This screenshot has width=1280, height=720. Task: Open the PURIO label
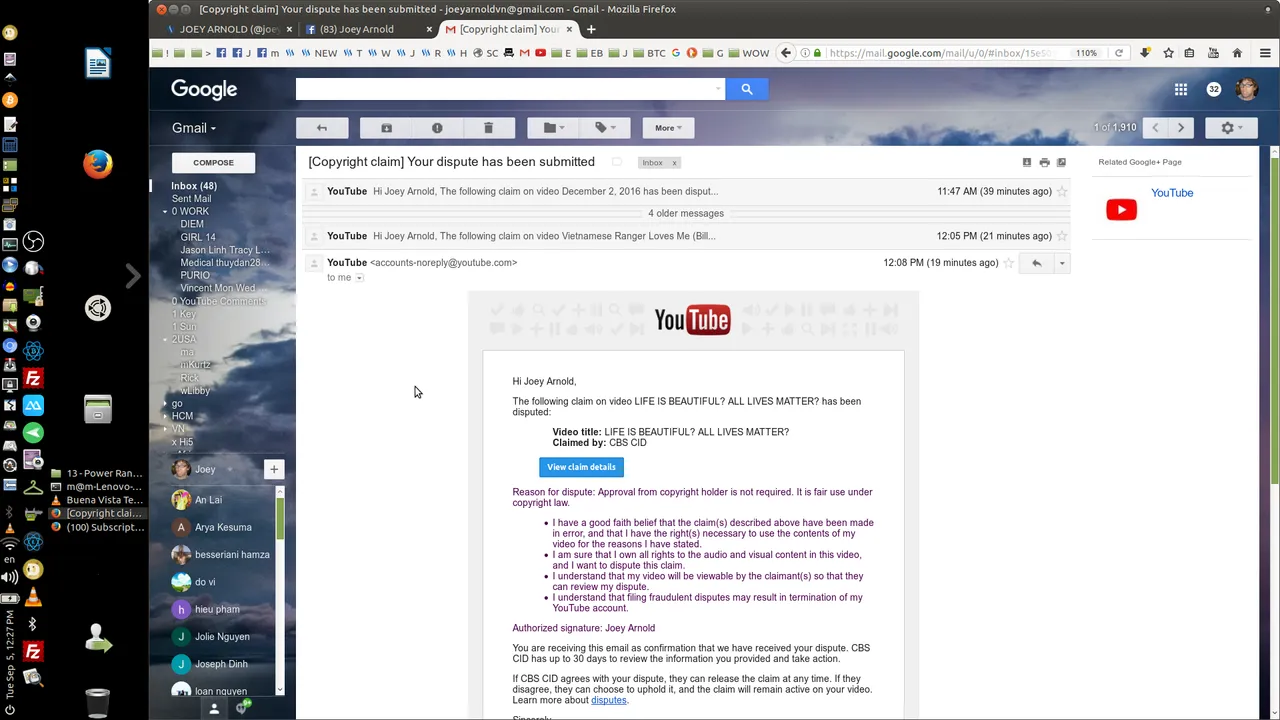coord(195,275)
